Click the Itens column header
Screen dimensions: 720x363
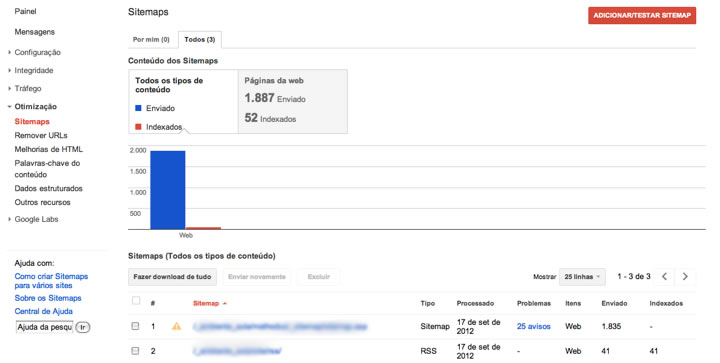[573, 303]
